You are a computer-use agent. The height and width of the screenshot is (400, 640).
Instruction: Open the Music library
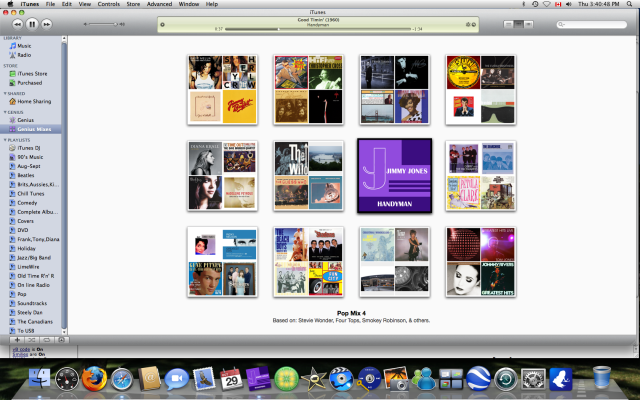click(24, 46)
